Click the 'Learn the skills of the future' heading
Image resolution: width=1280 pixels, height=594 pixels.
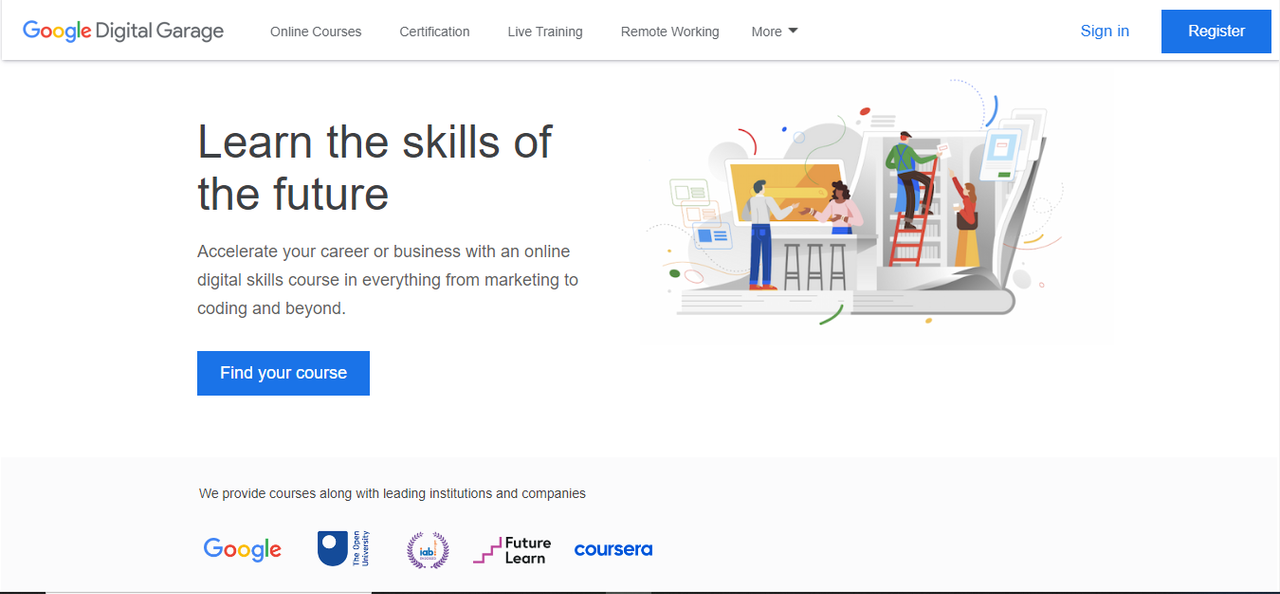[x=374, y=167]
